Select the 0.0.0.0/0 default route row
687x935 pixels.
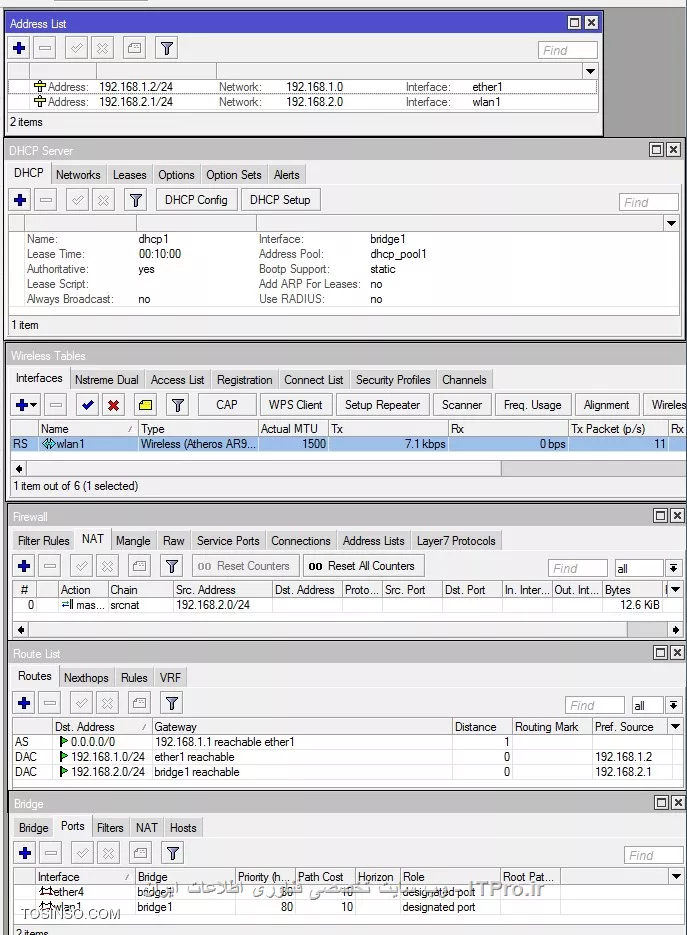[348, 742]
